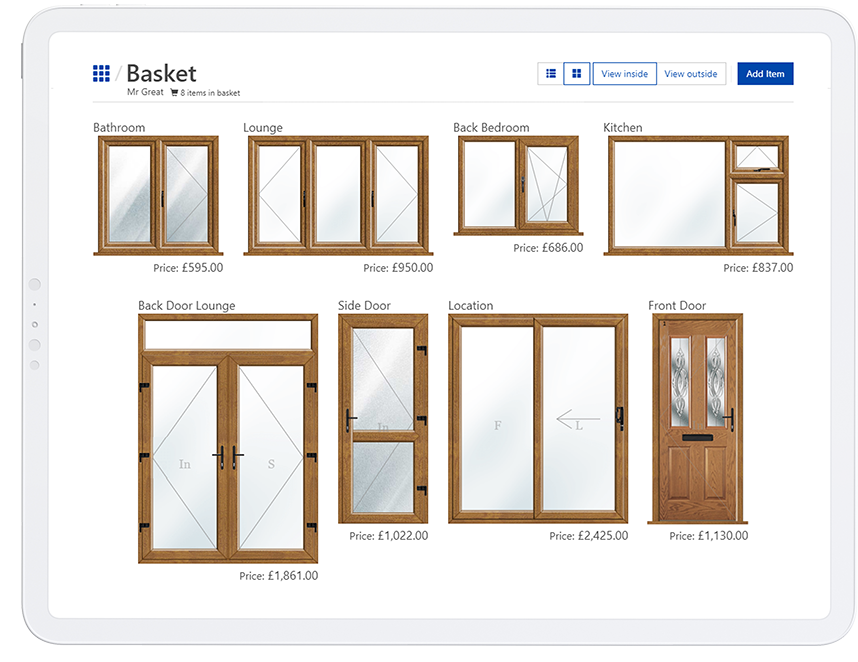This screenshot has height=662, width=858.
Task: Click the letterbox on the Front Door
Action: click(698, 436)
